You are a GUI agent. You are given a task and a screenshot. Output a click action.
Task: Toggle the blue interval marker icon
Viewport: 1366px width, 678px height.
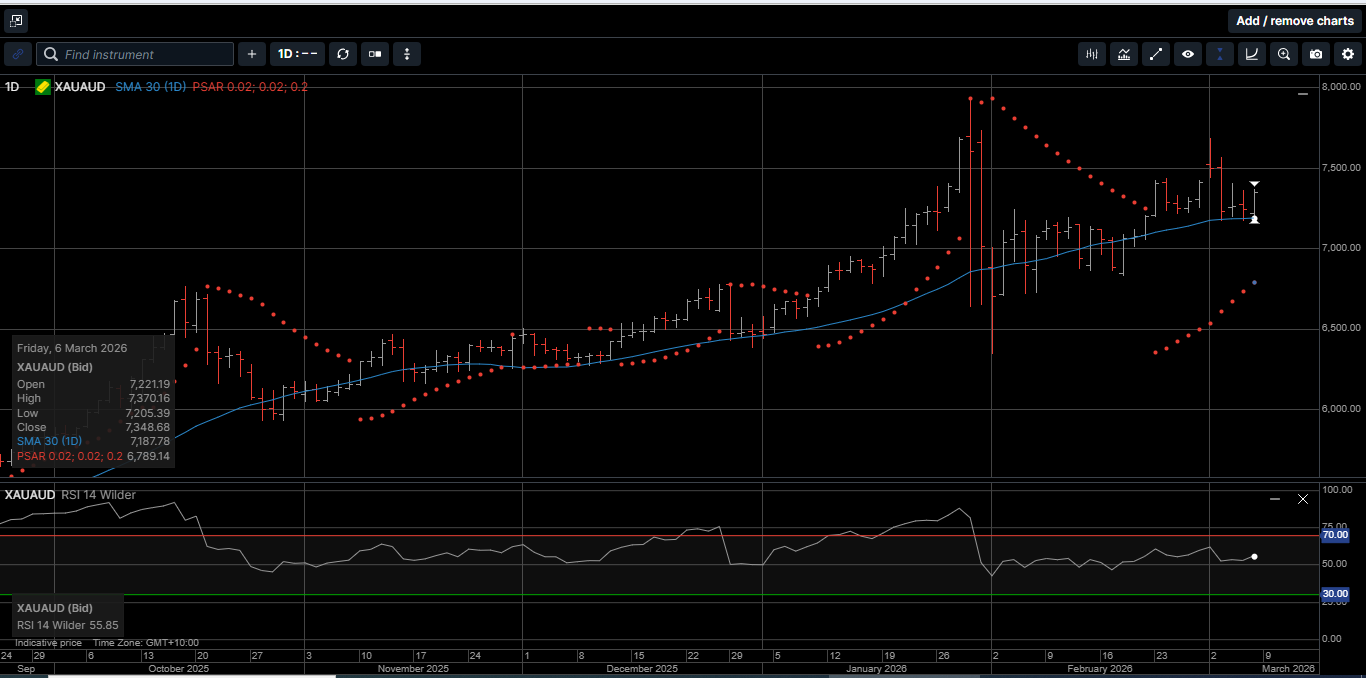coord(1219,54)
